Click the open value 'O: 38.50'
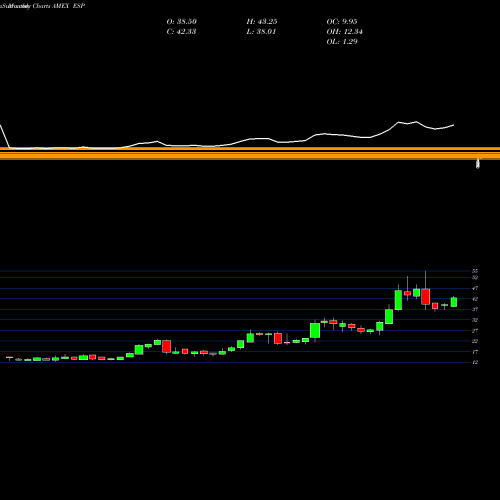This screenshot has width=500, height=500. [x=181, y=22]
